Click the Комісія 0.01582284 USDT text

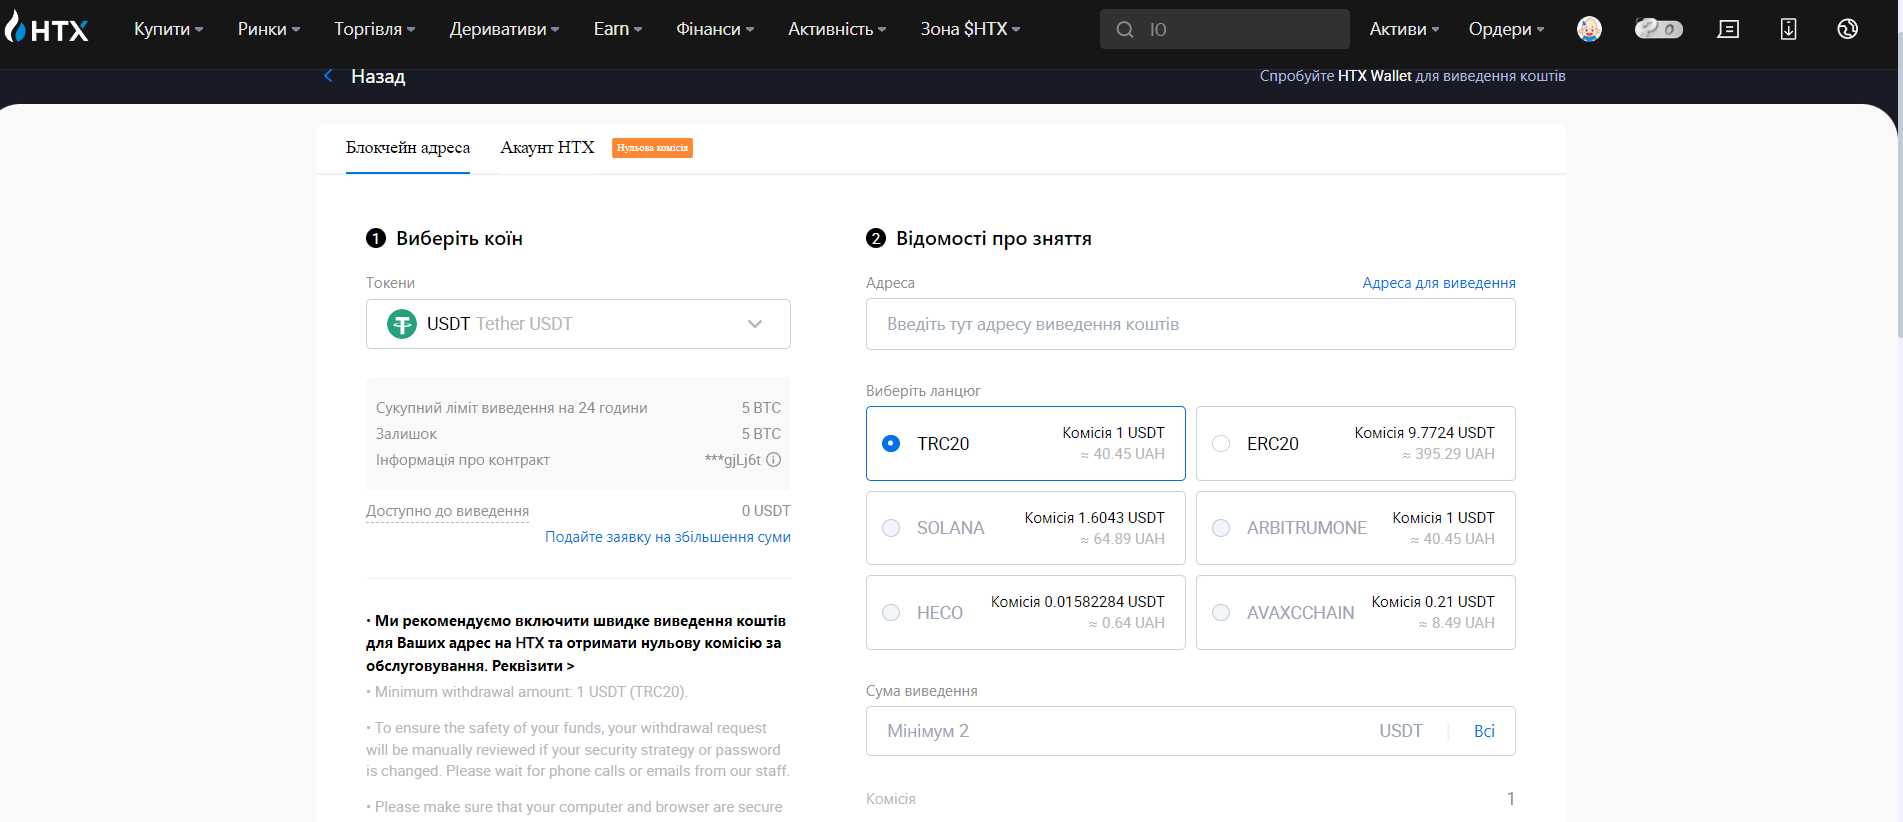click(1077, 602)
